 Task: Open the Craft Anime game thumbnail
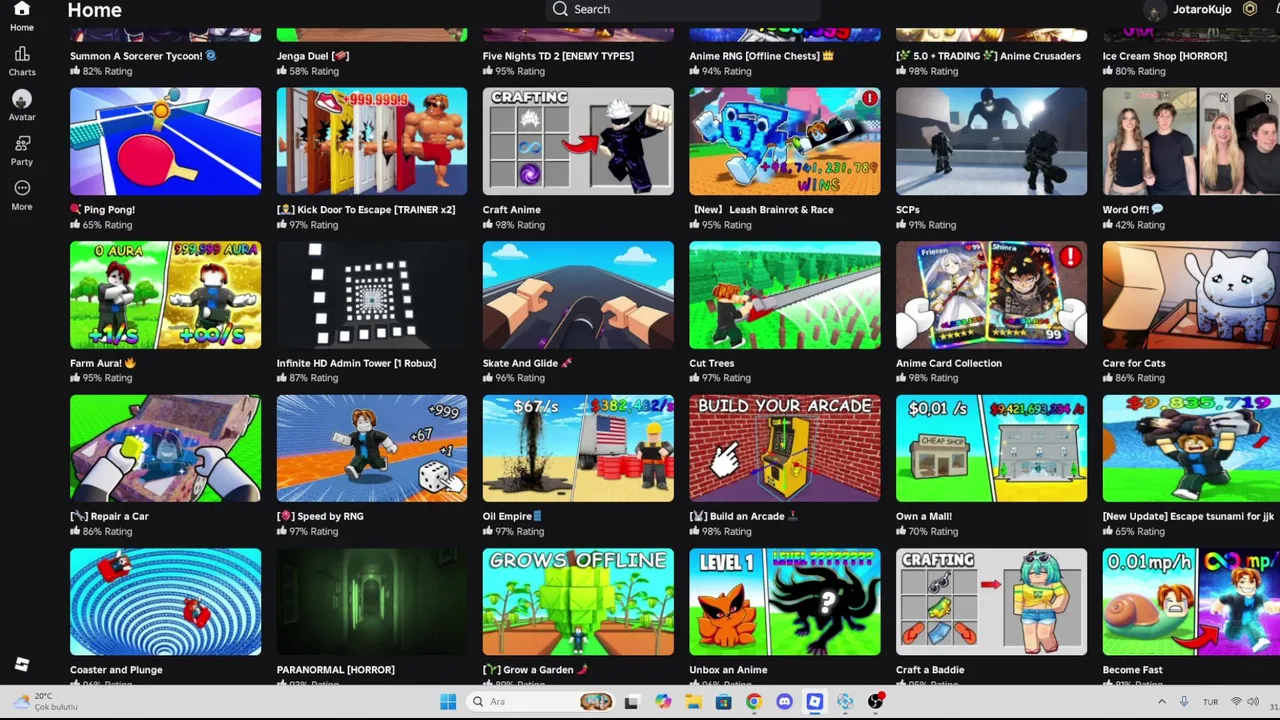578,141
